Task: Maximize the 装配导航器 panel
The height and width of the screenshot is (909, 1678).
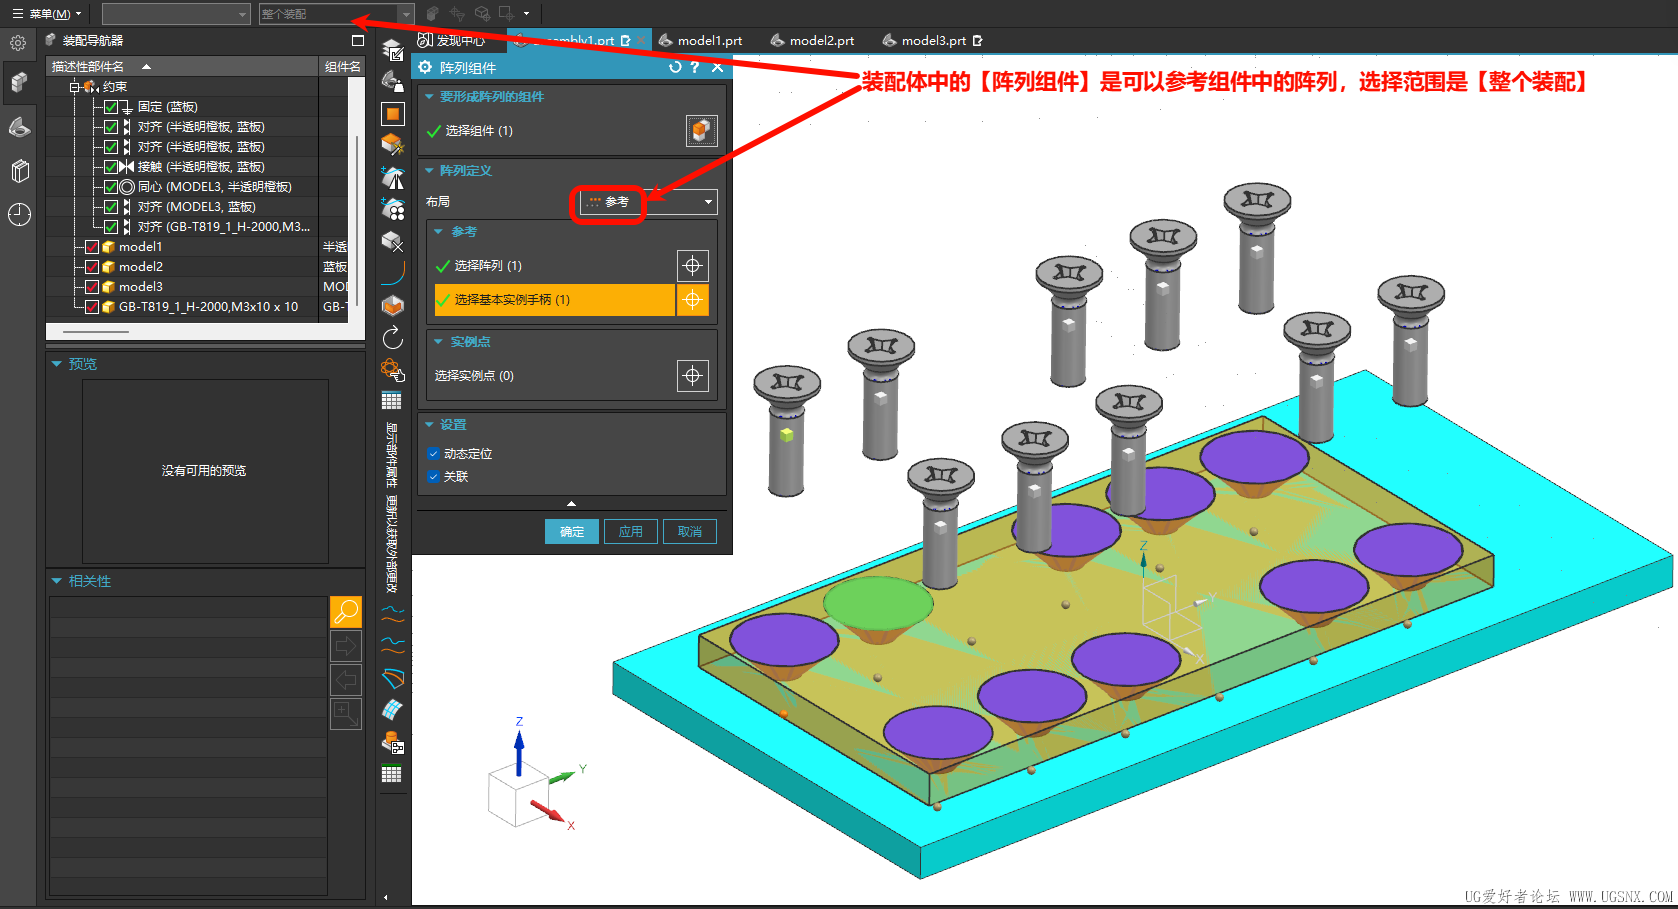Action: 358,41
